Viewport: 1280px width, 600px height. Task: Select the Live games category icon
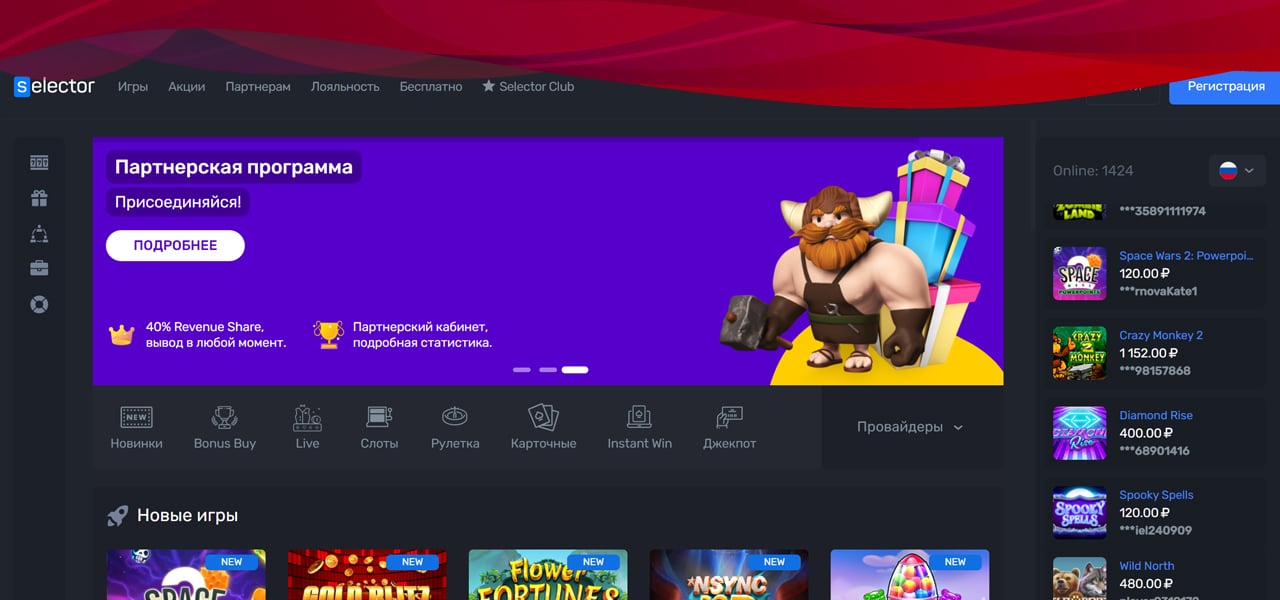[x=307, y=418]
